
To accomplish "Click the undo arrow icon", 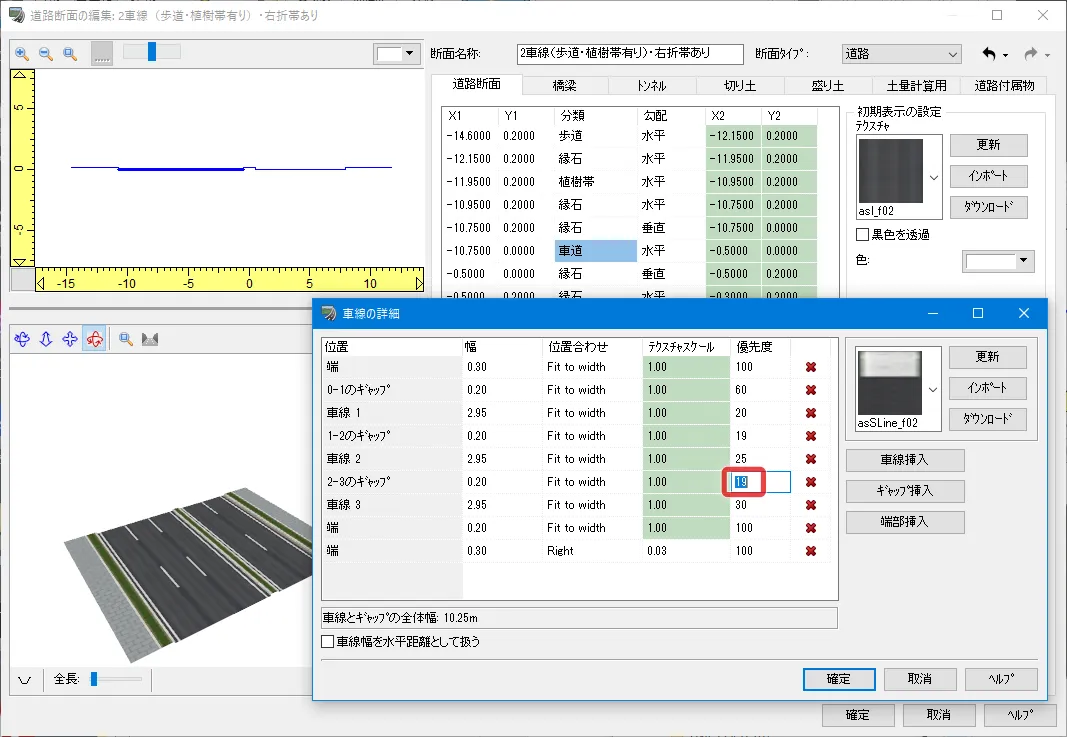I will point(989,53).
